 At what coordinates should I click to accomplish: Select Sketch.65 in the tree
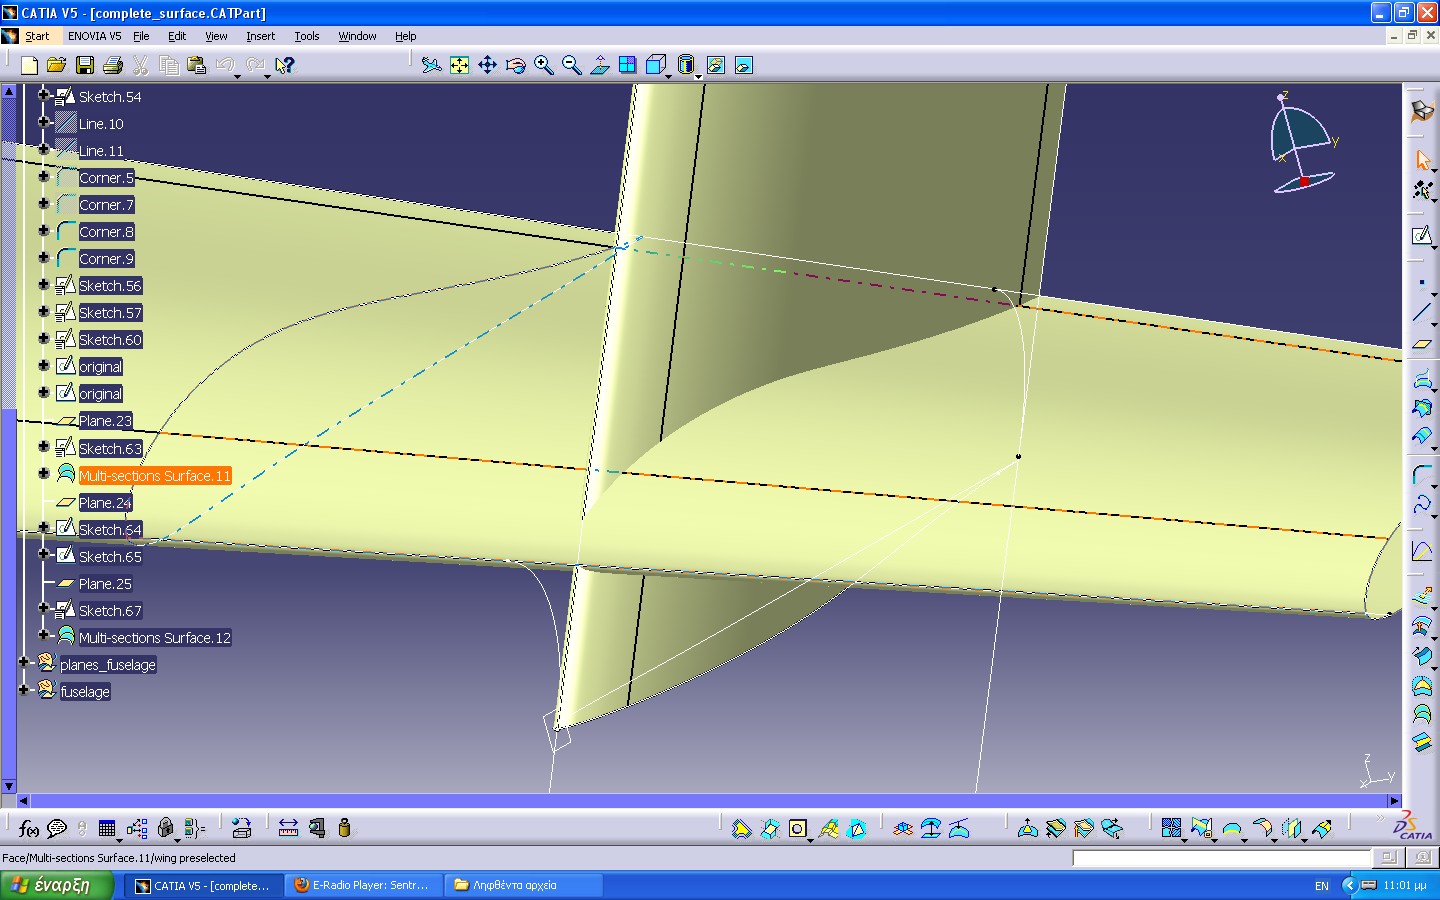[x=110, y=557]
